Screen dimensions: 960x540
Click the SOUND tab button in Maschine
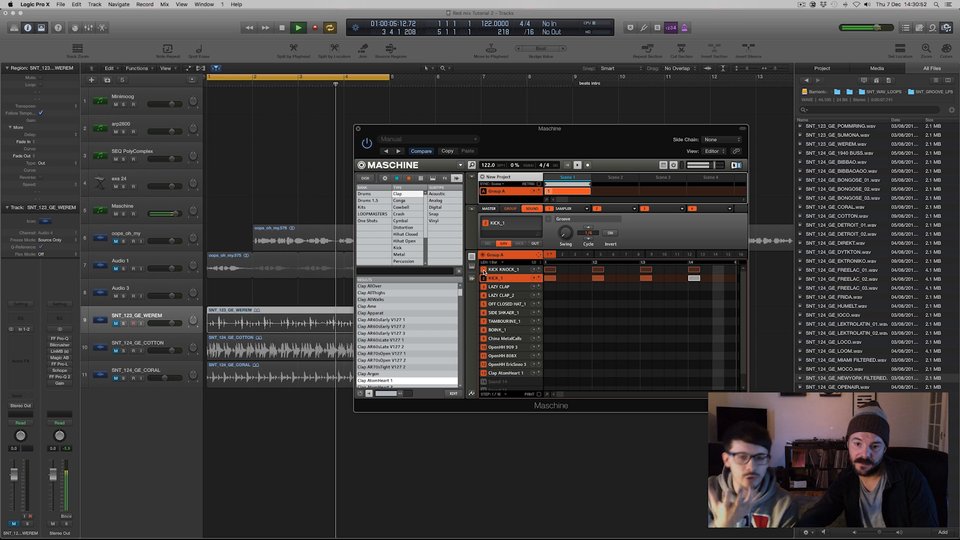point(532,208)
